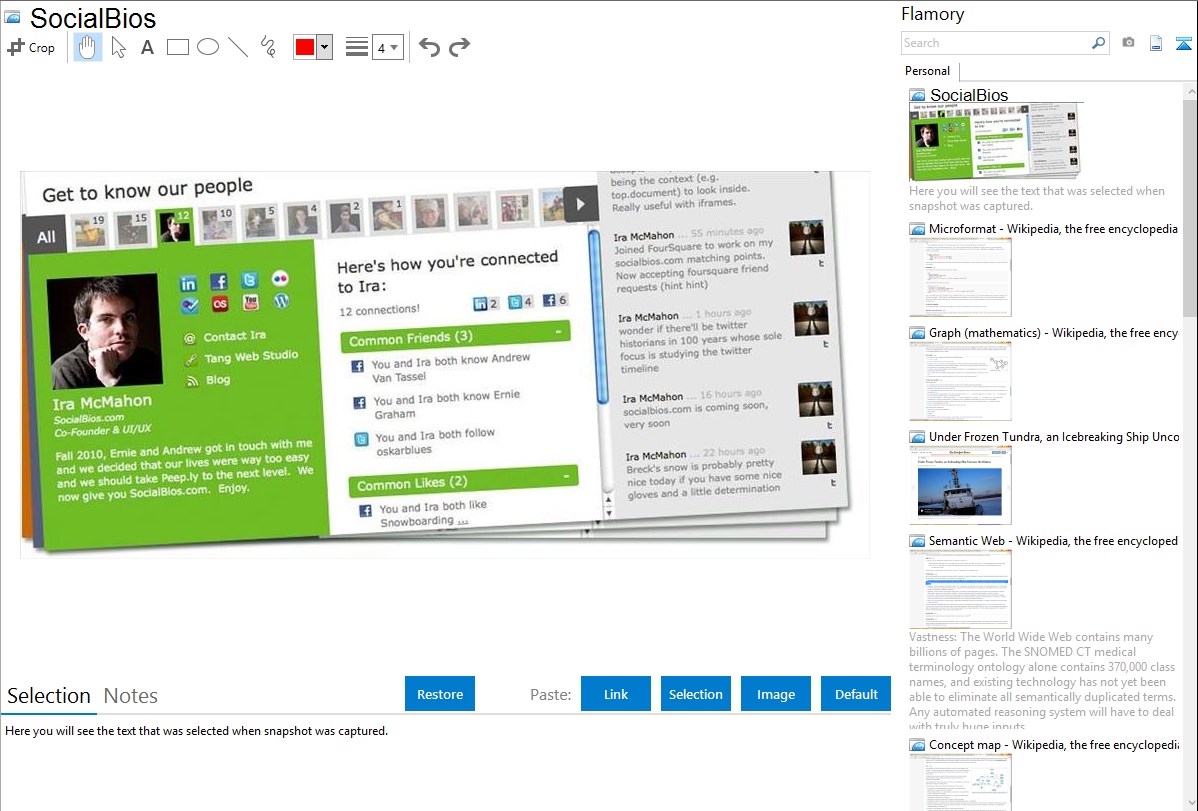Click the line thickness icon
The height and width of the screenshot is (811, 1198).
click(x=356, y=47)
